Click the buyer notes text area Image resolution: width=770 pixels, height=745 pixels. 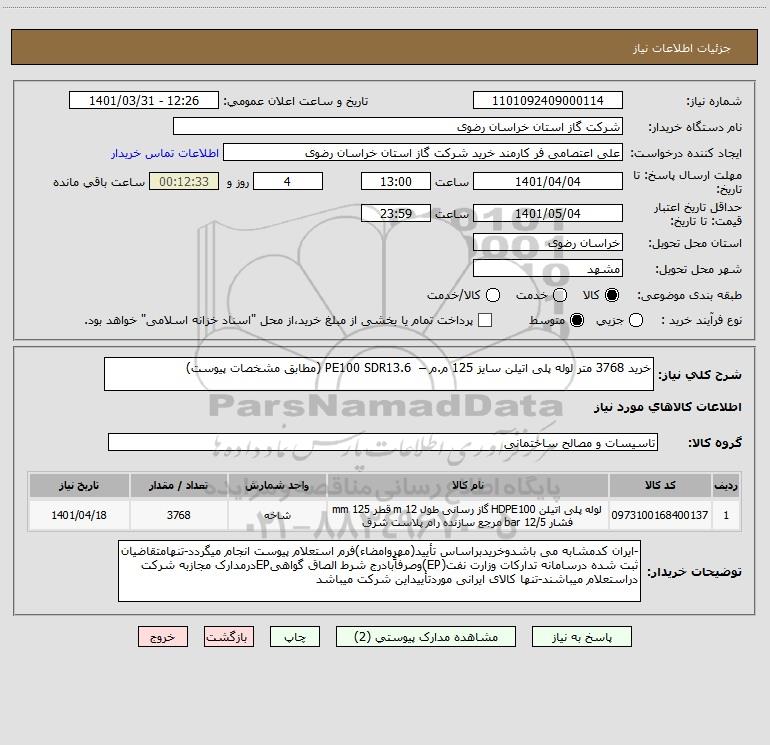[379, 571]
